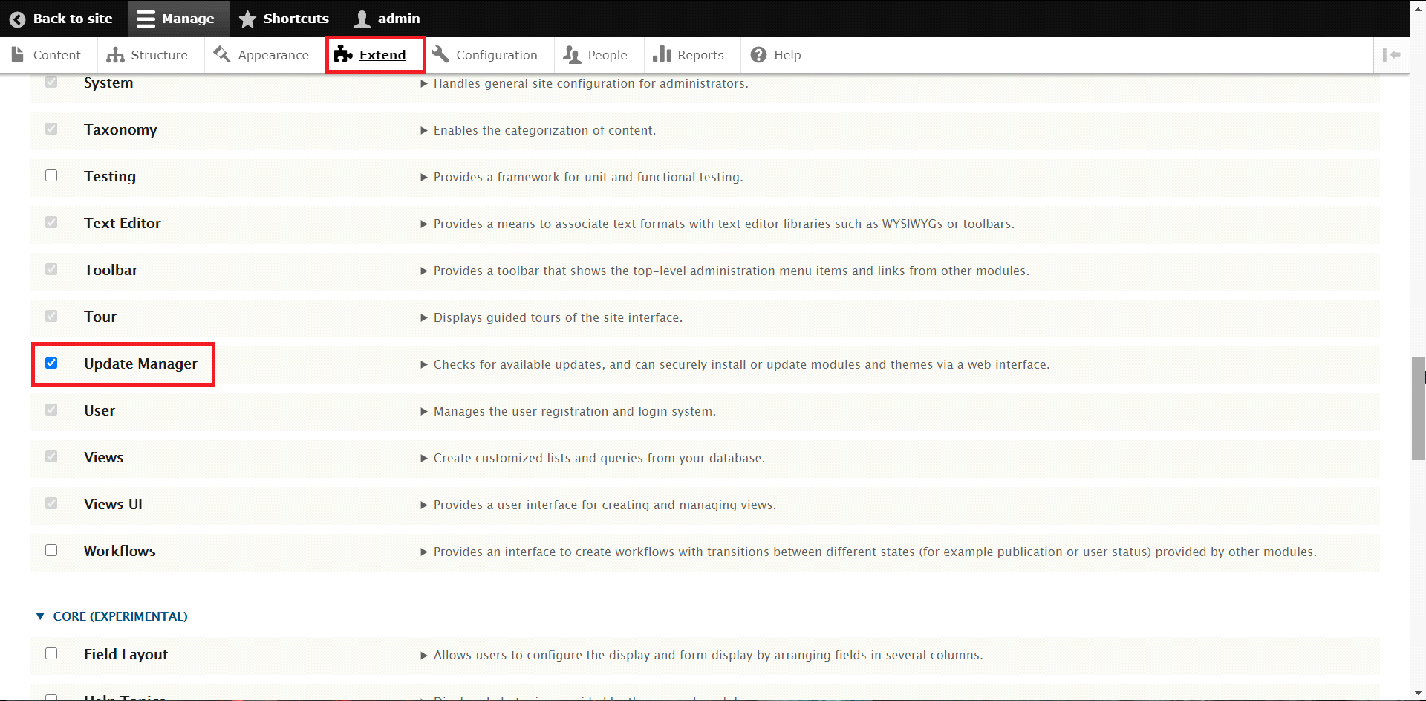This screenshot has height=701, width=1426.
Task: Click the Appearance wand icon
Action: point(222,55)
